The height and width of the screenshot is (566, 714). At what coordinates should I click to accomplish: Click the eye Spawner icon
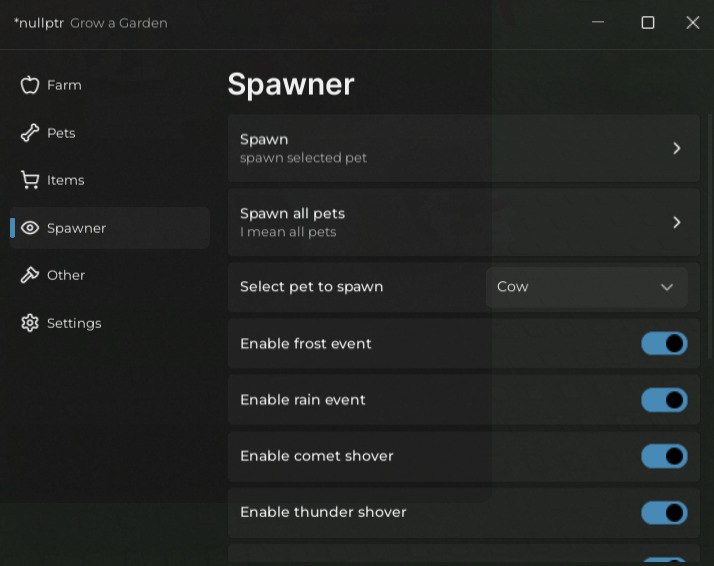30,228
